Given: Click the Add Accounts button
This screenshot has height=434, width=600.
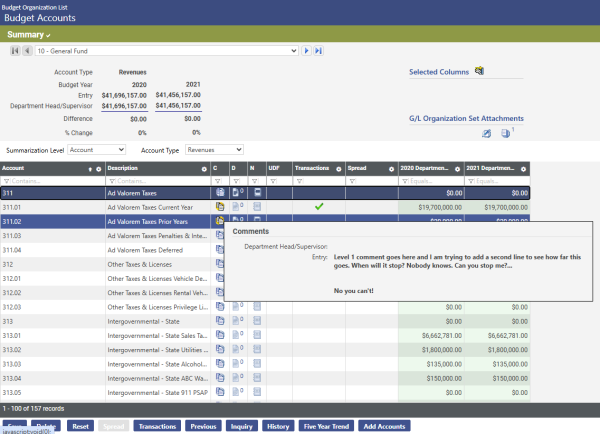Looking at the screenshot, I should coord(384,426).
